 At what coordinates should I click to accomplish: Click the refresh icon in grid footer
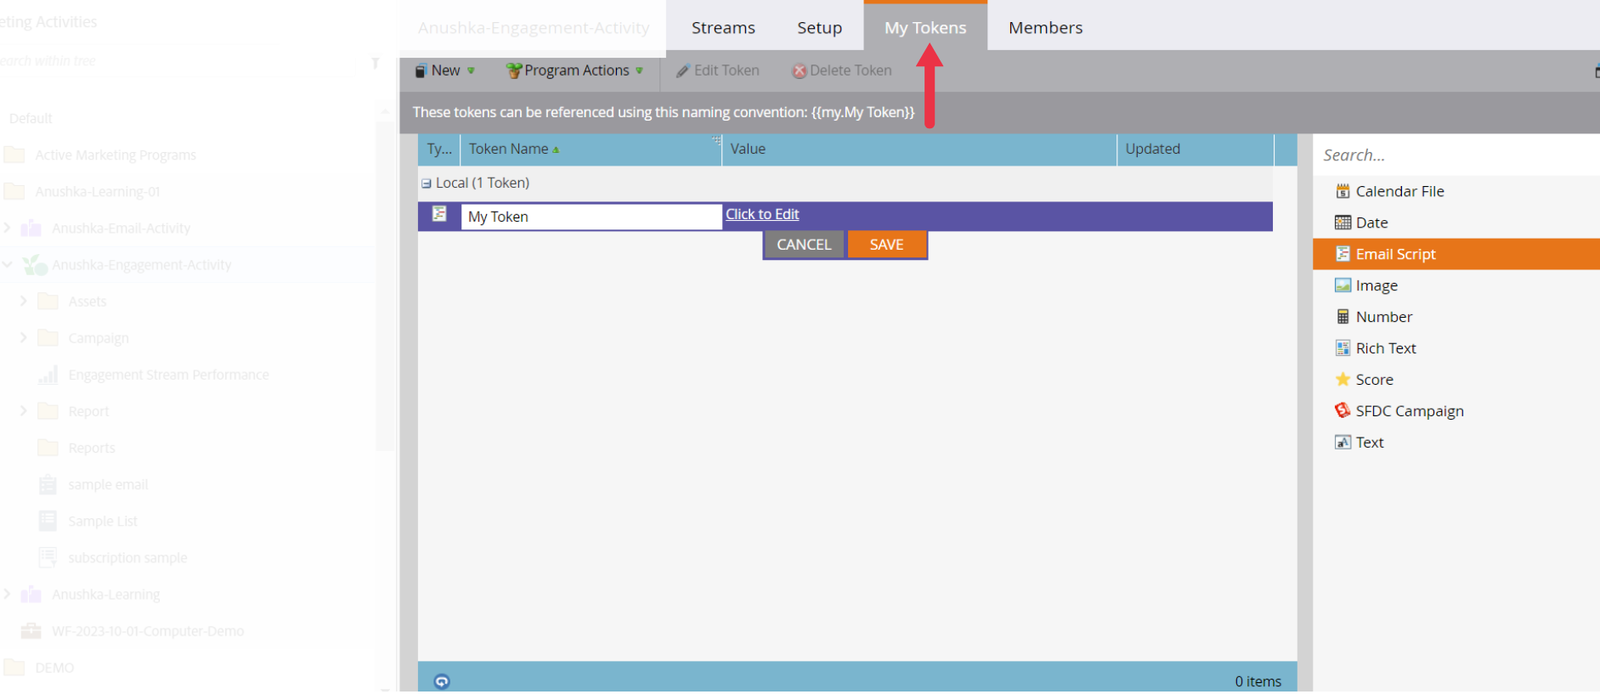point(441,681)
